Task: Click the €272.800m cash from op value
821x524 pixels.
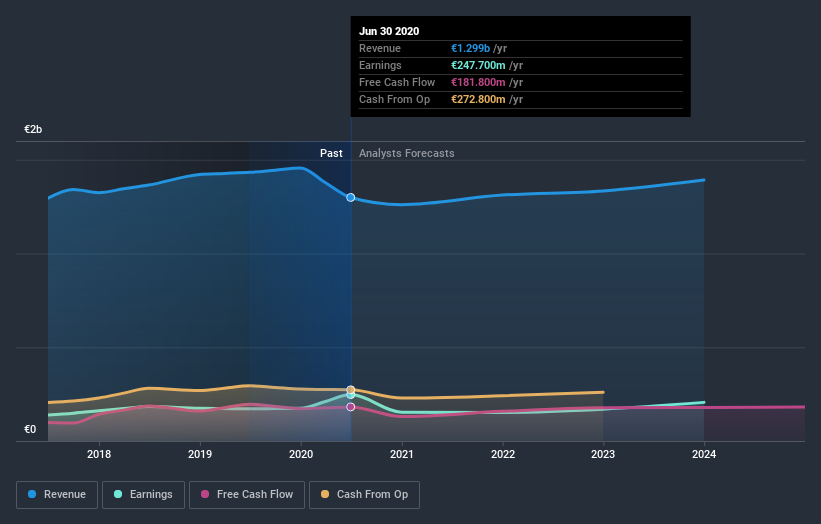Action: click(478, 99)
